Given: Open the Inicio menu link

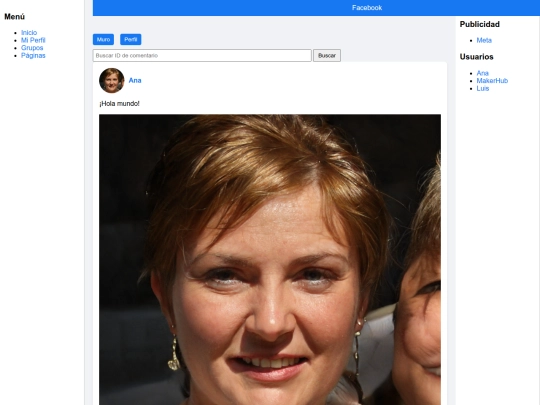Looking at the screenshot, I should tap(29, 33).
